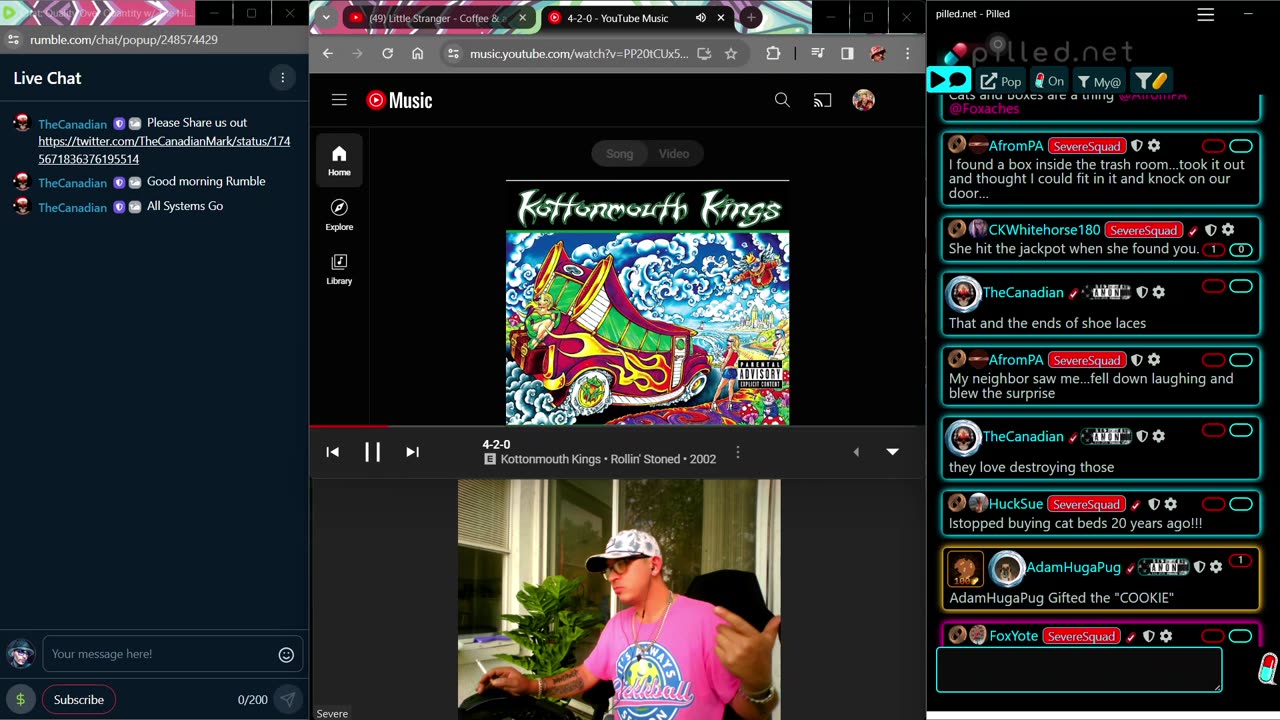Viewport: 1280px width, 720px height.
Task: Click the pilled.net play-chat toggle button
Action: 948,80
